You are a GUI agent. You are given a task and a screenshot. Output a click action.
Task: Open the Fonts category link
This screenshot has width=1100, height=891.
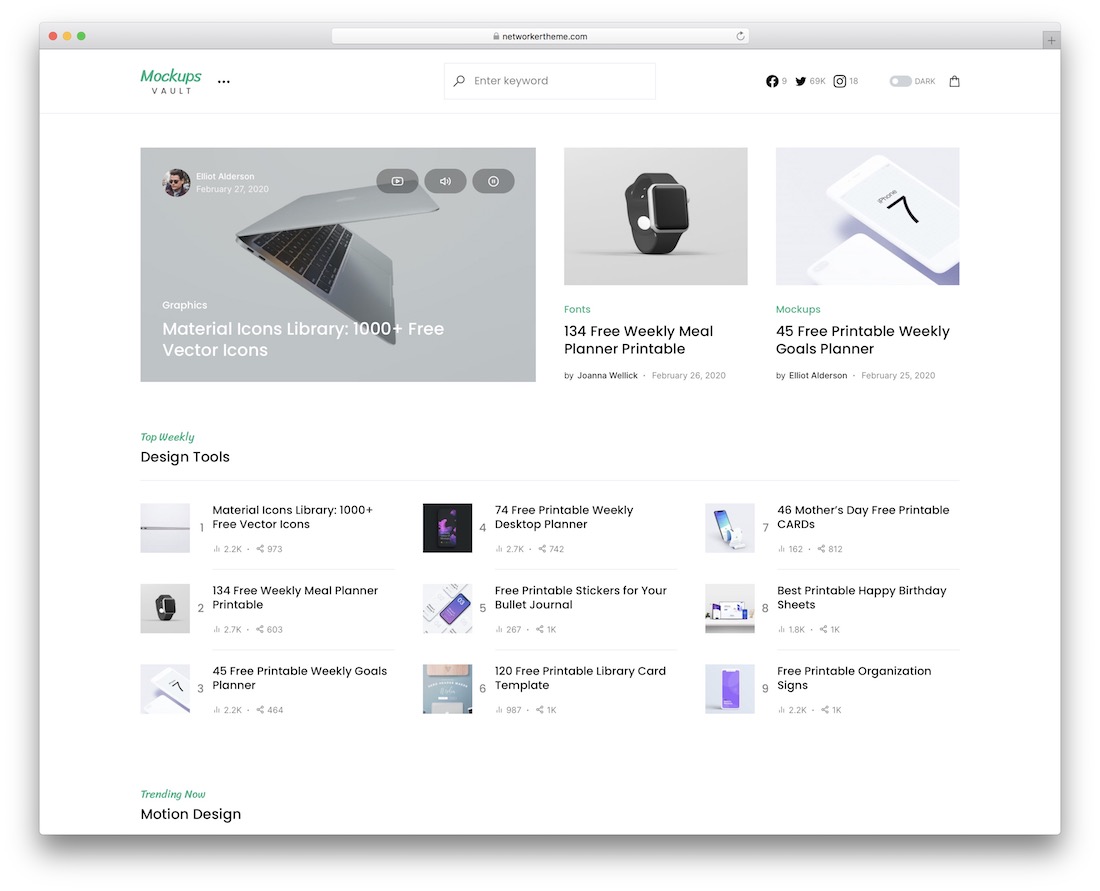pos(577,309)
